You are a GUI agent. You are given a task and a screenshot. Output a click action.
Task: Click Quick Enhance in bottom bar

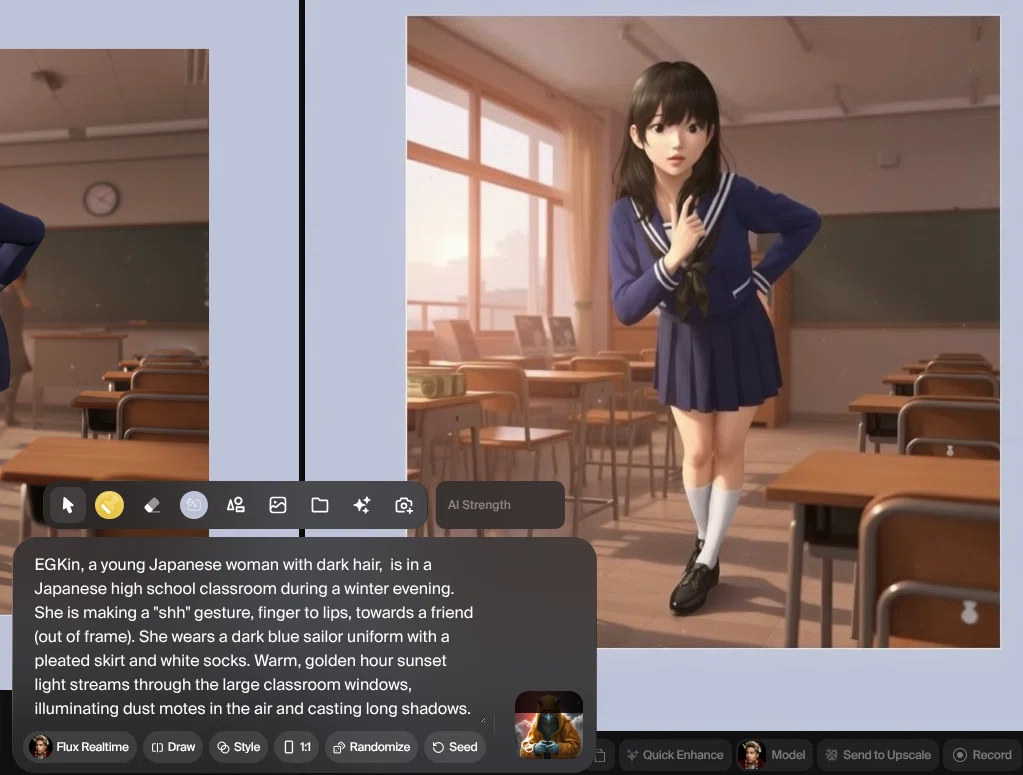pos(675,755)
